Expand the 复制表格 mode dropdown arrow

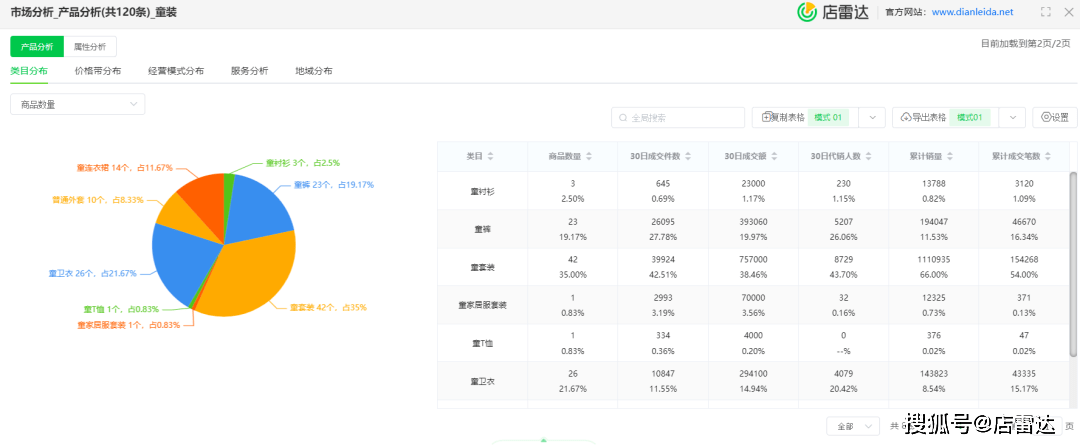[x=871, y=117]
